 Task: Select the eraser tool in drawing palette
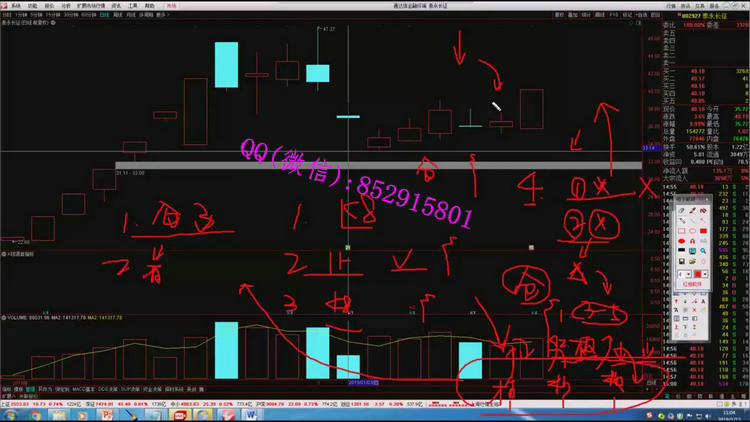(x=681, y=210)
